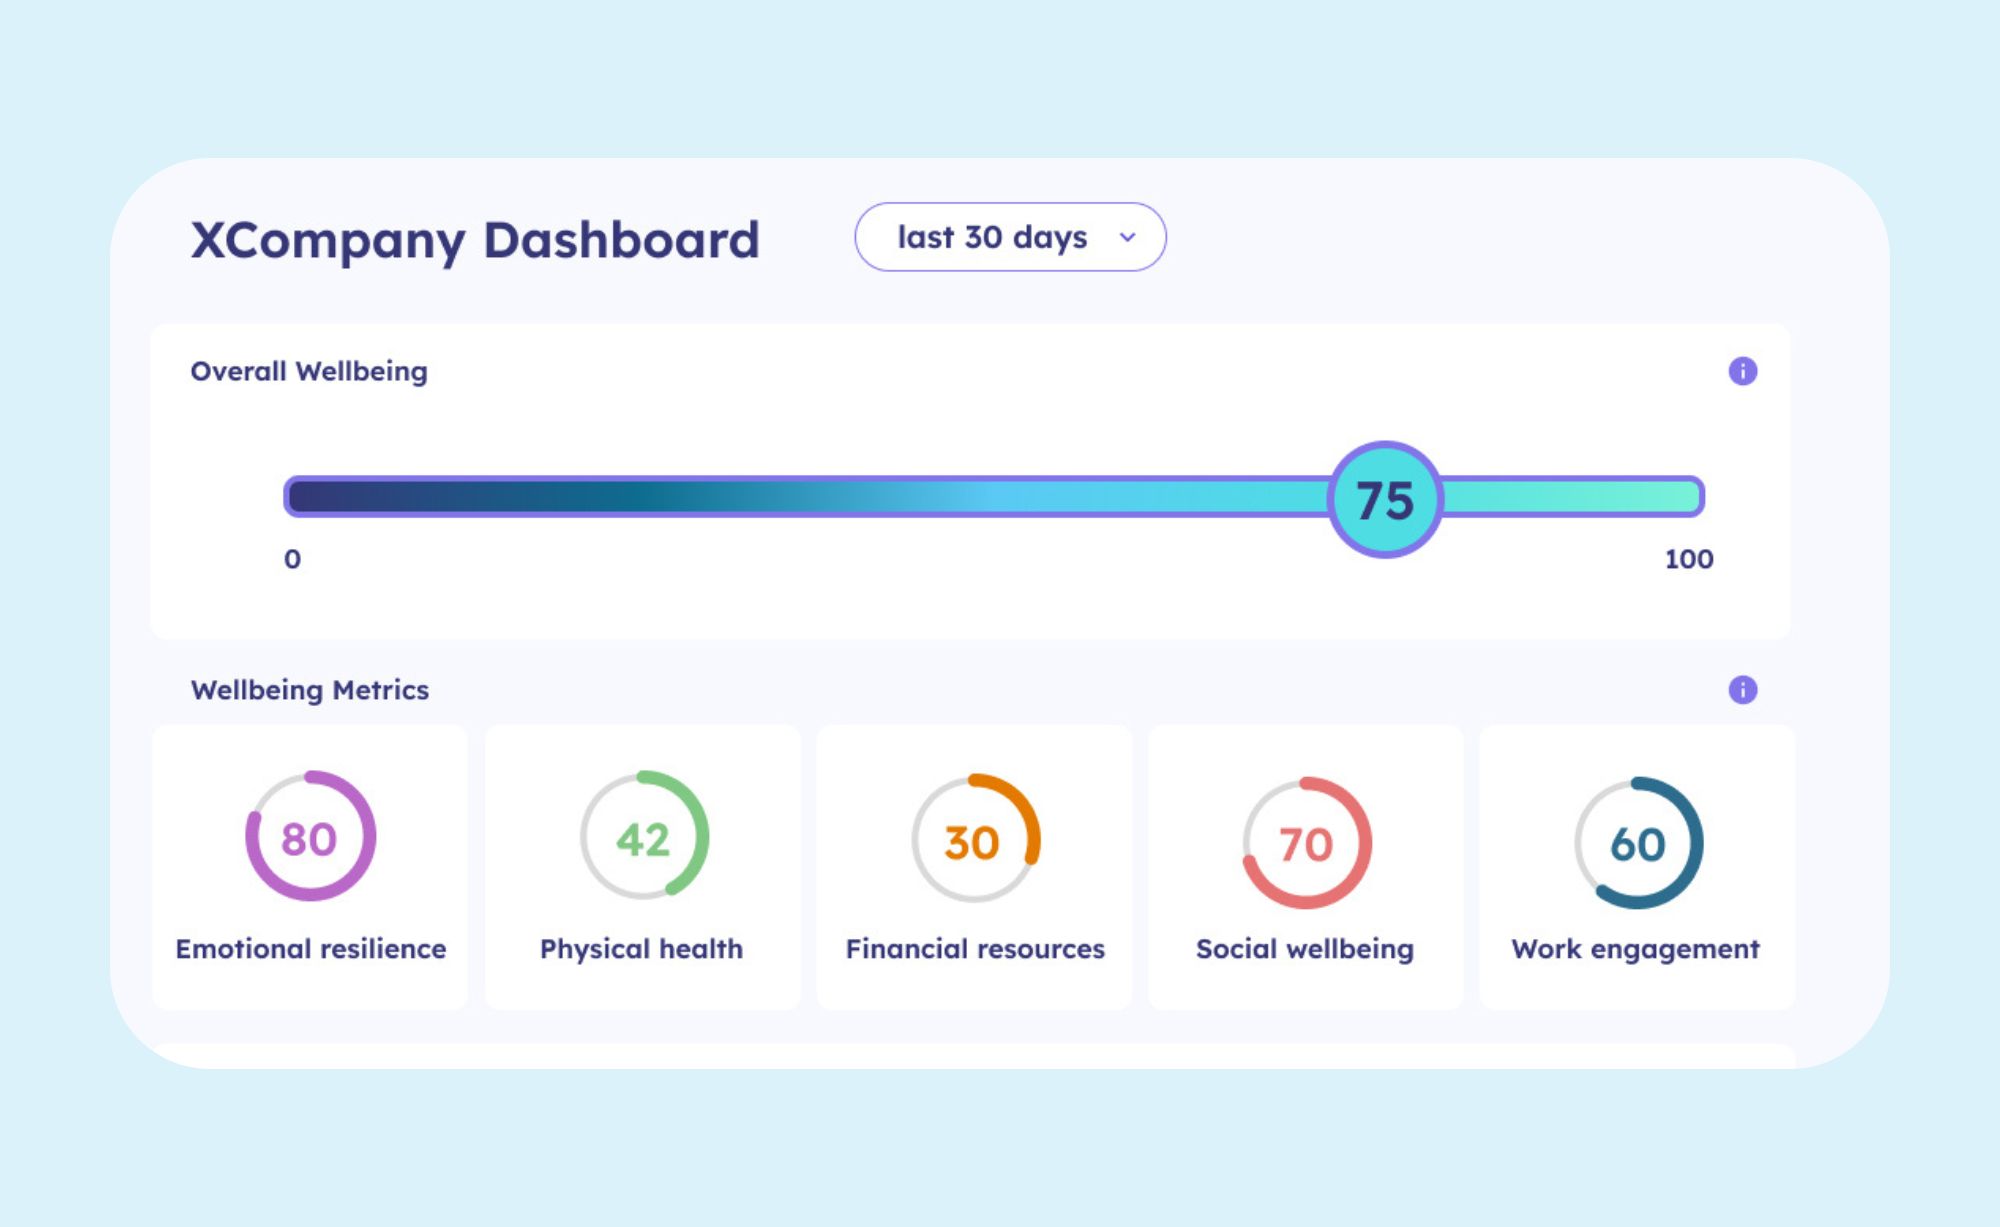Select the Social wellbeing label

click(x=1305, y=948)
